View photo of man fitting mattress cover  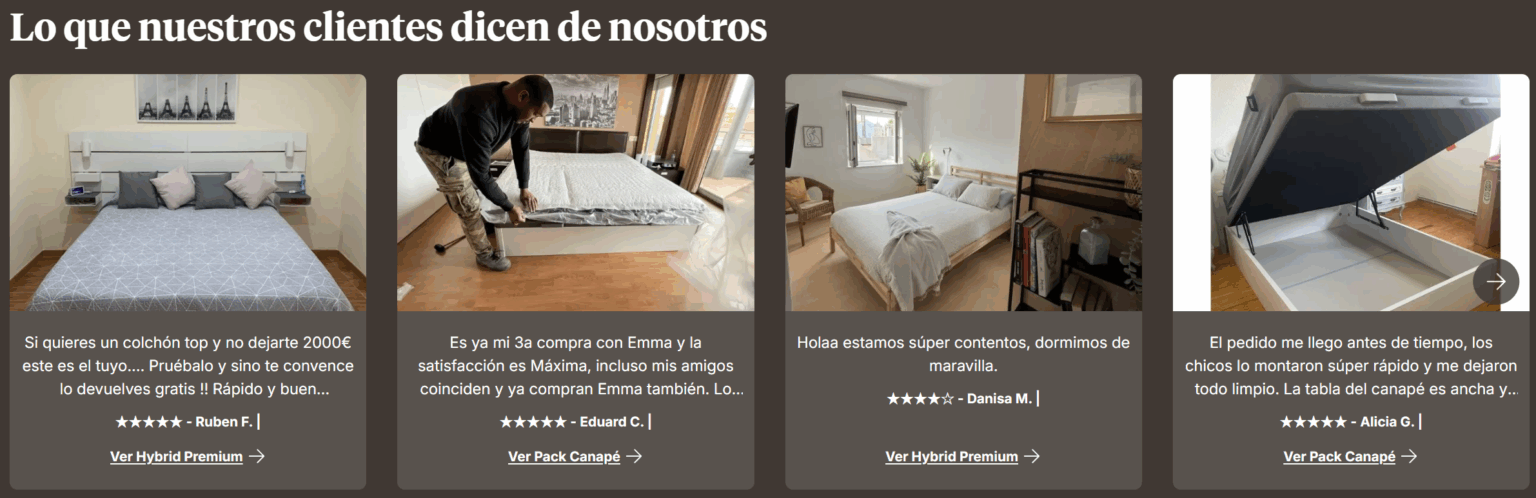coord(576,192)
